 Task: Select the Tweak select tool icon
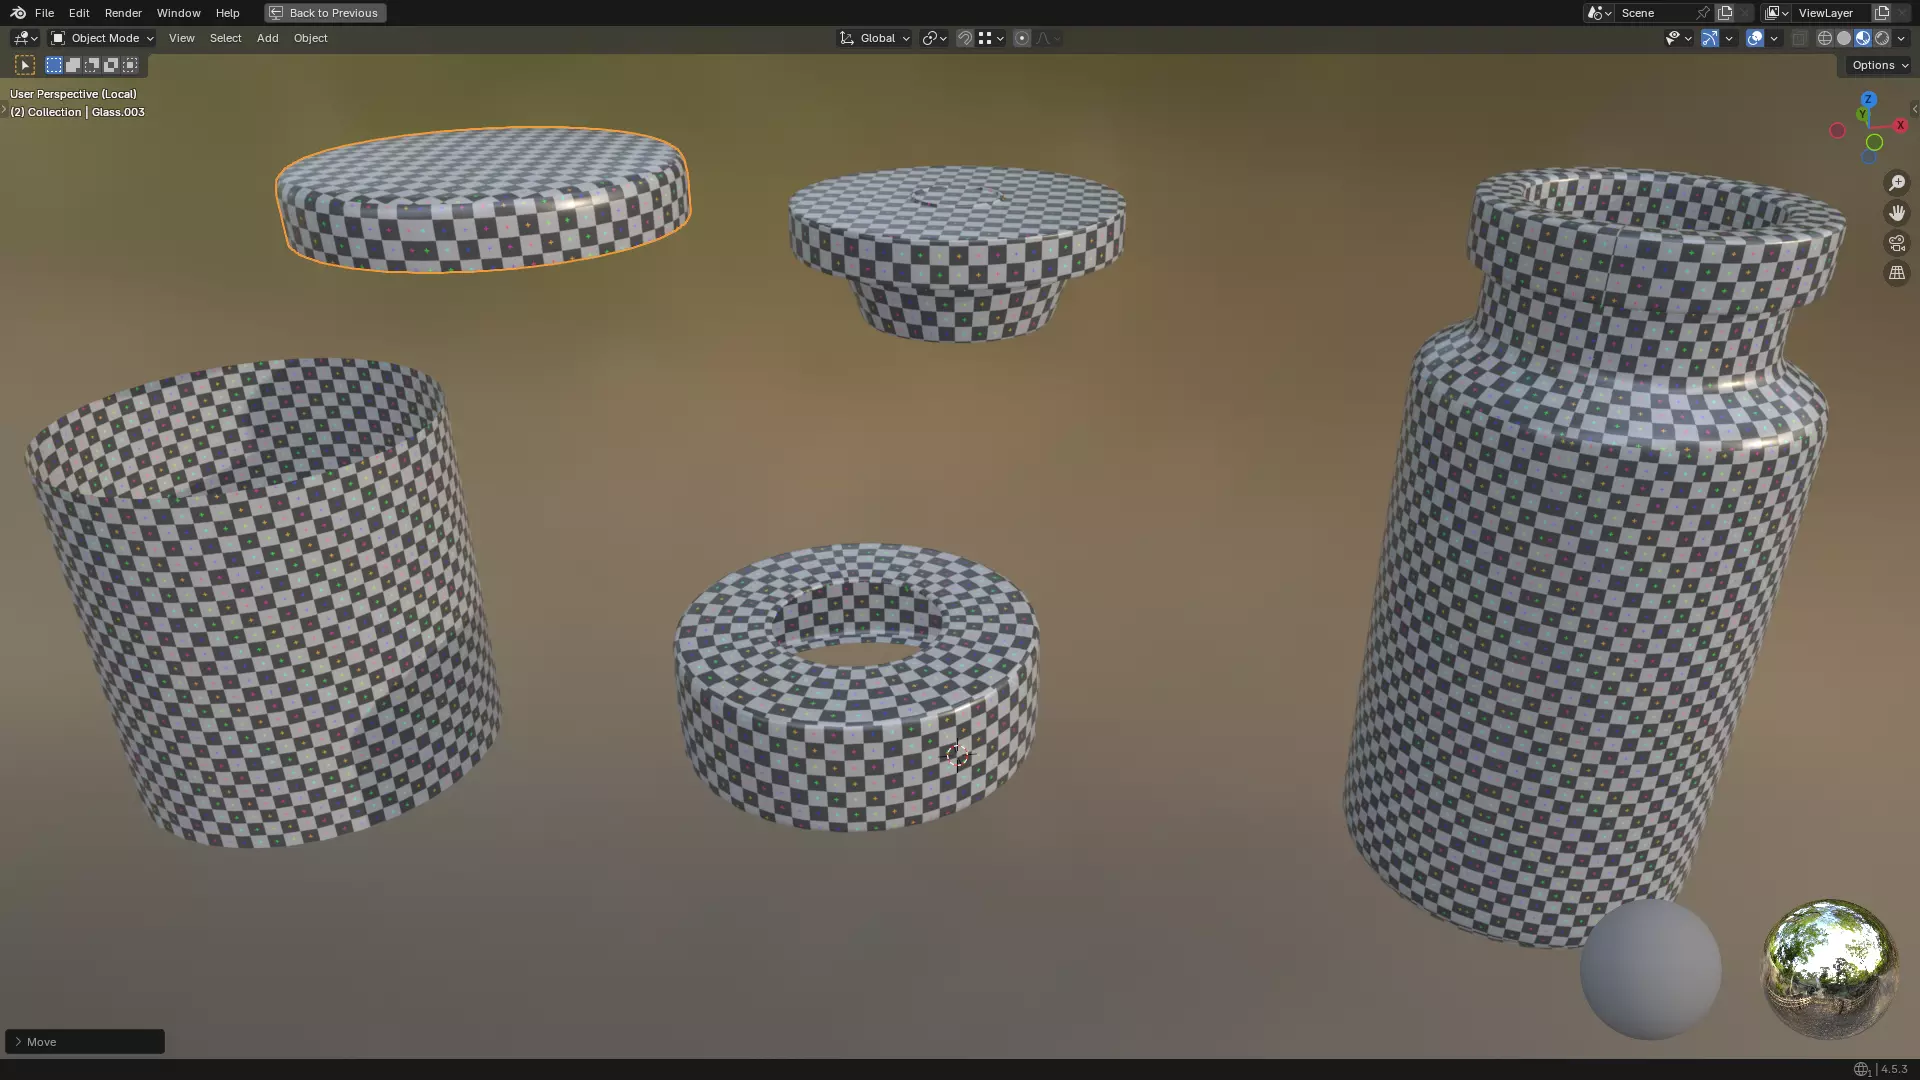(x=25, y=65)
